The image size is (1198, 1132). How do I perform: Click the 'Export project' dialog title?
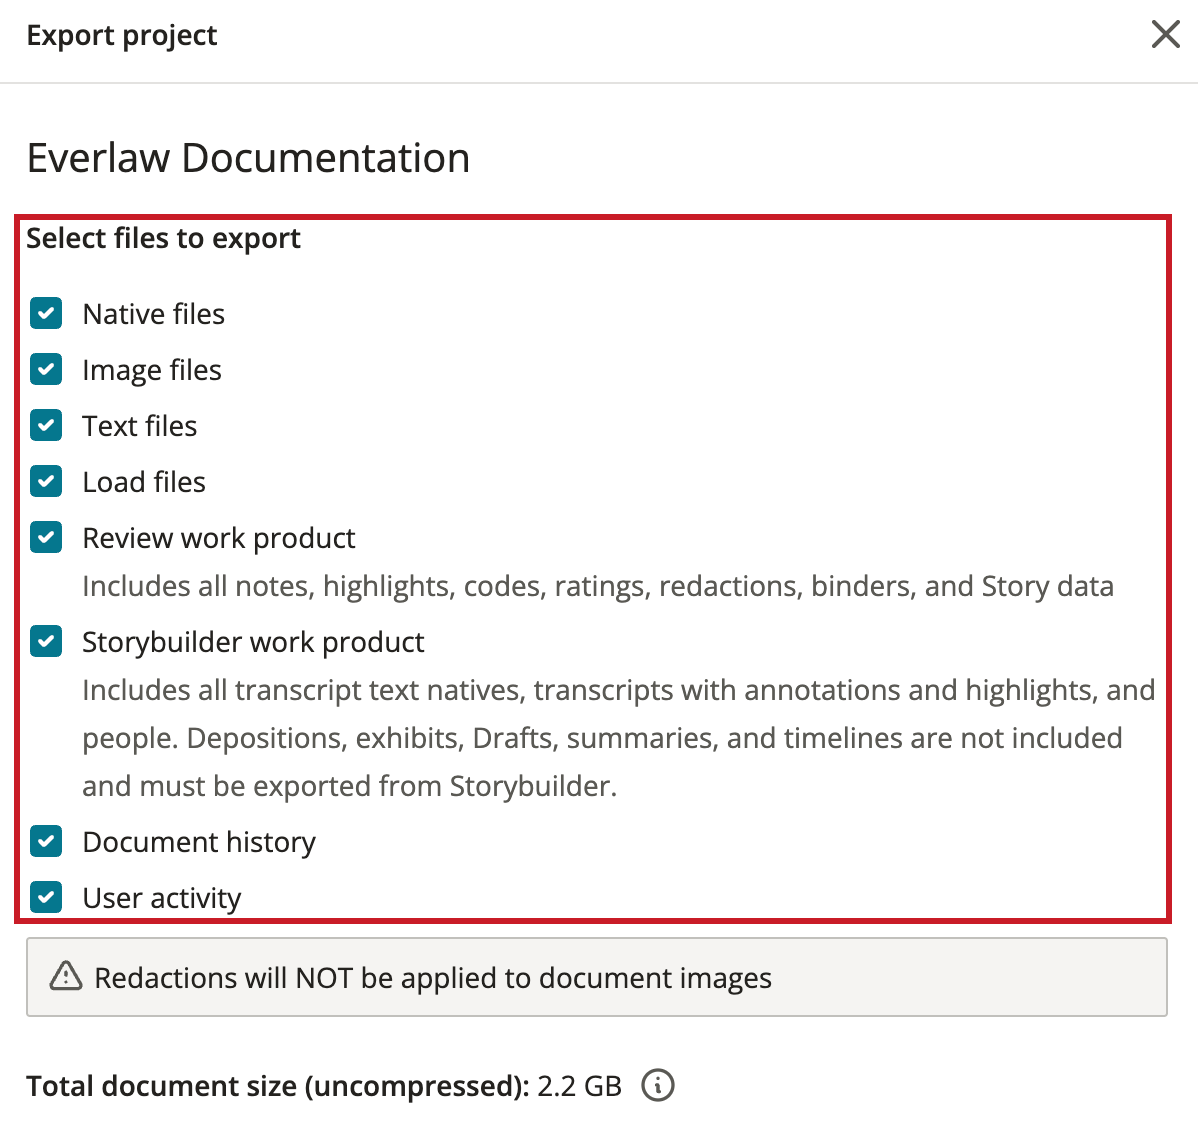coord(122,36)
